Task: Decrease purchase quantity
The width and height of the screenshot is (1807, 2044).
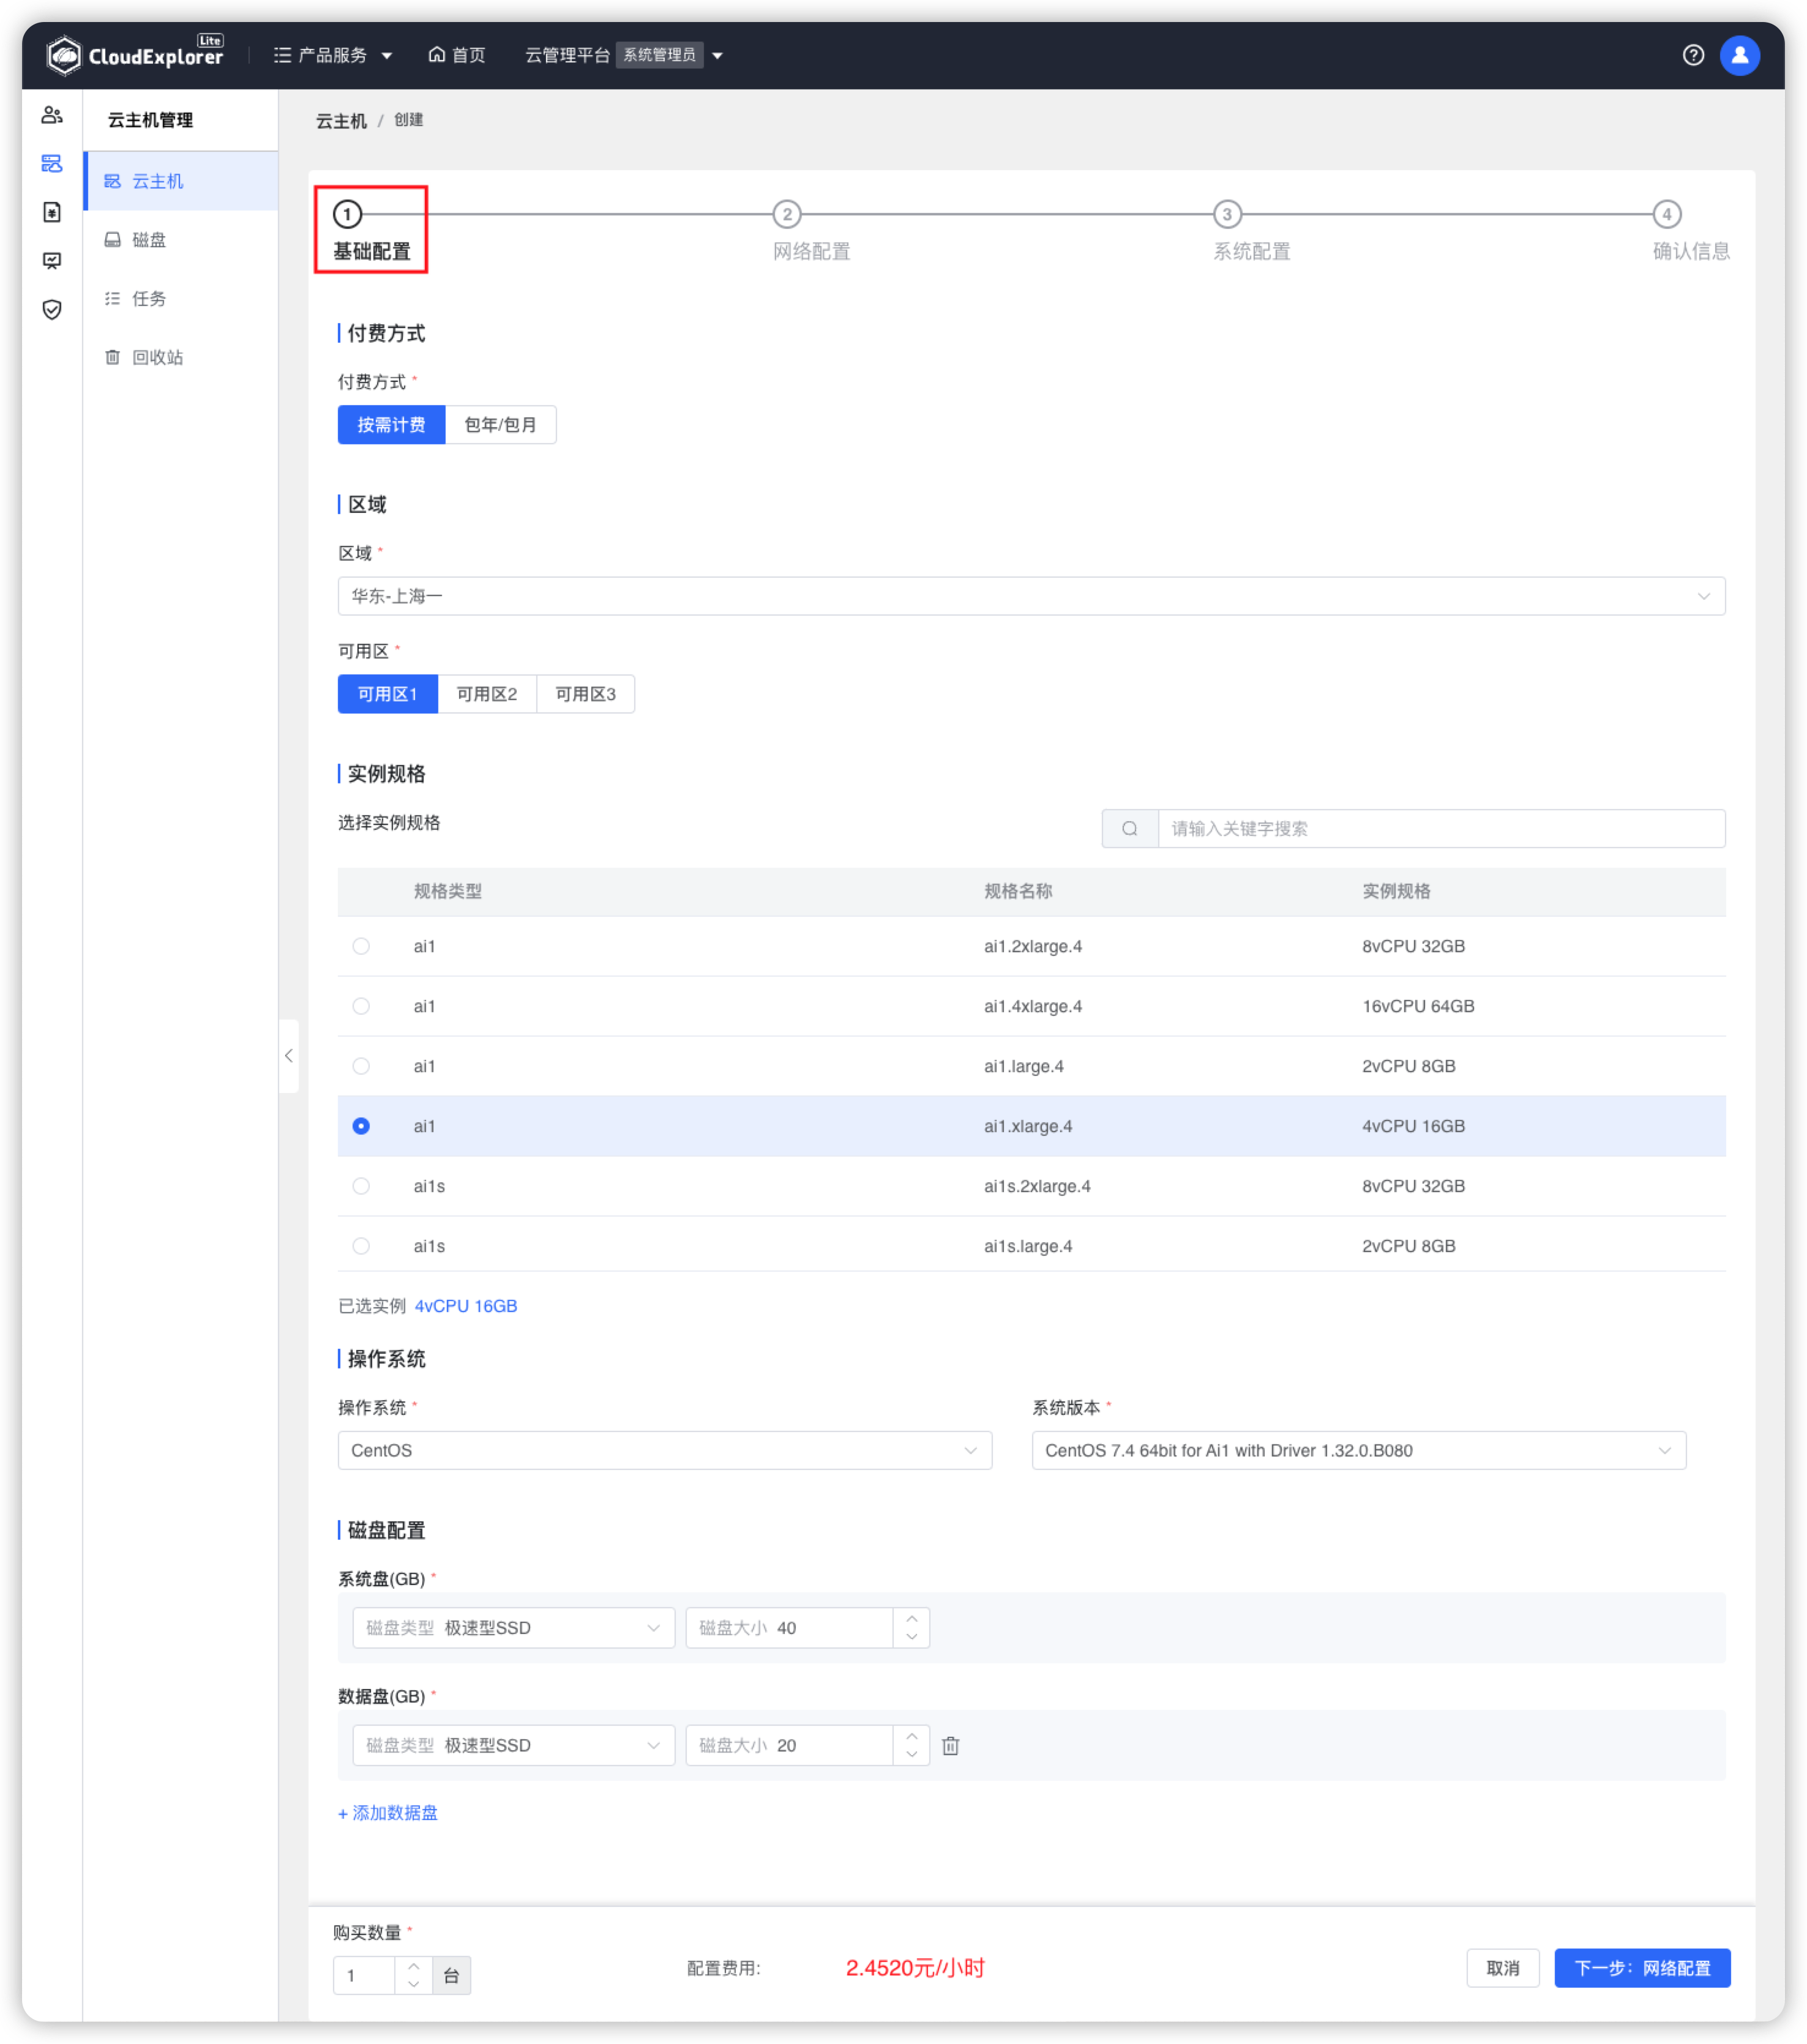Action: (413, 1985)
